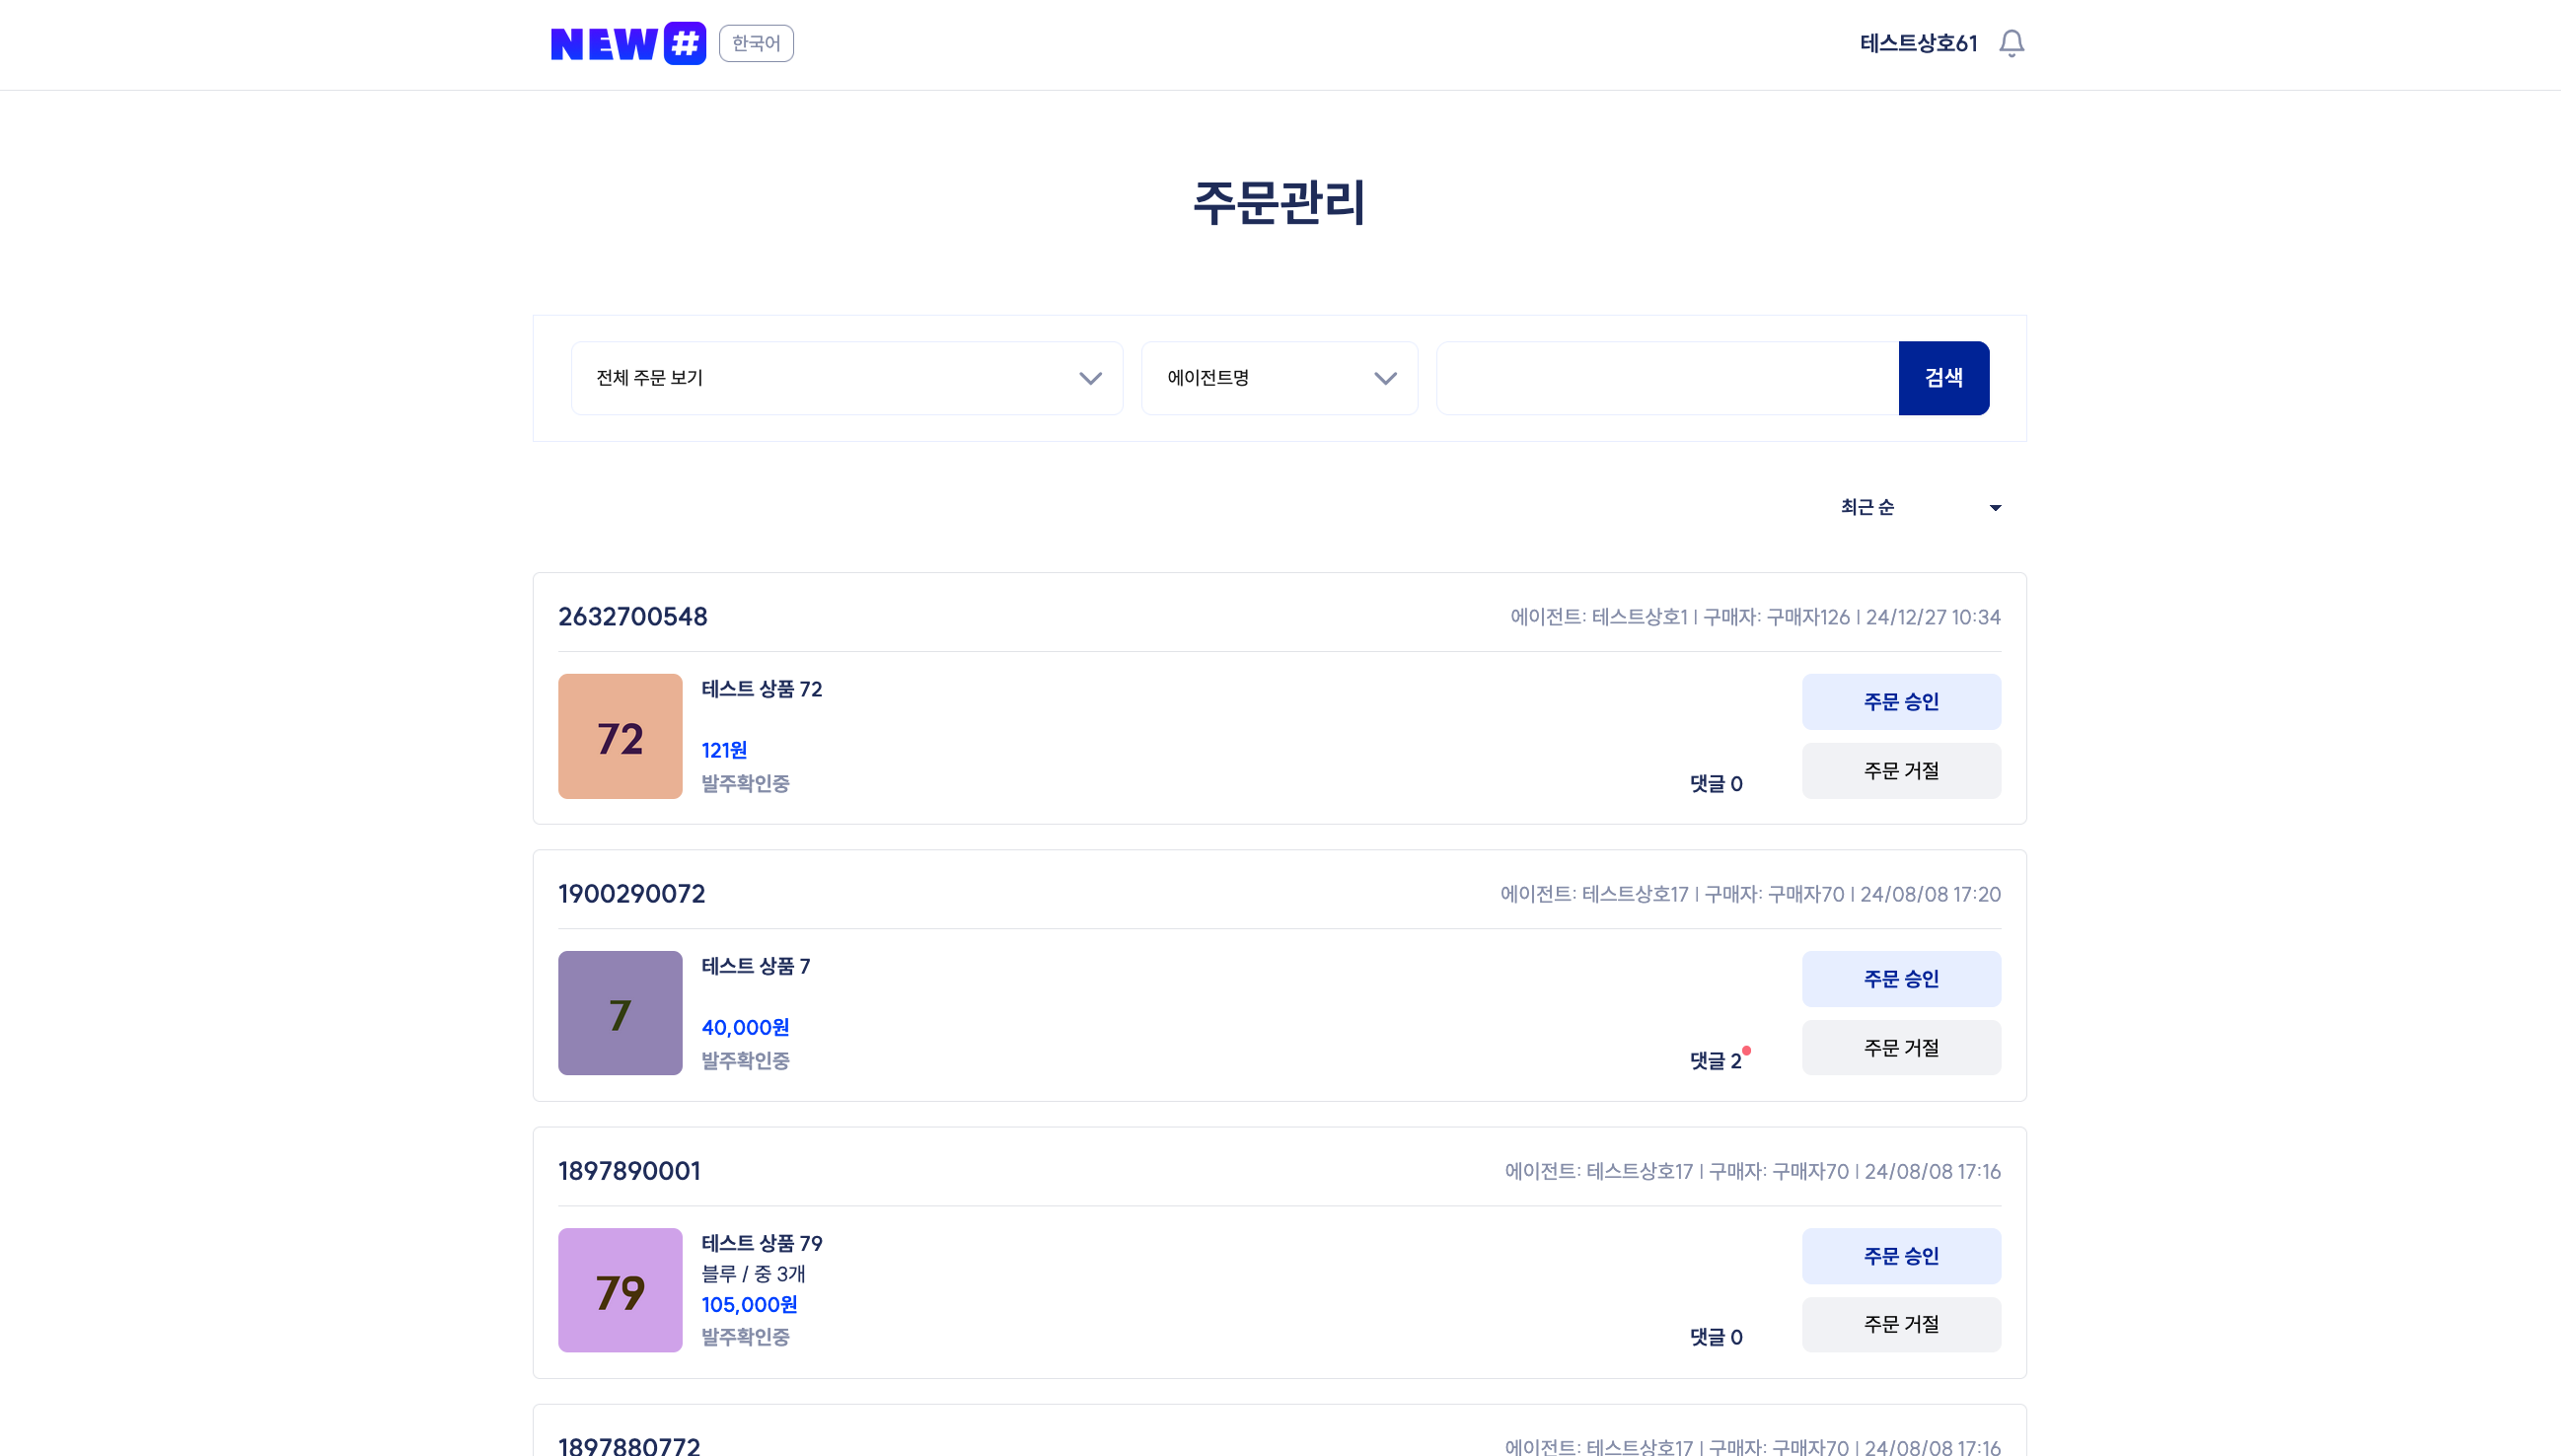Approve order 1900290072 with 주문 승인
Image resolution: width=2561 pixels, height=1456 pixels.
click(1900, 979)
